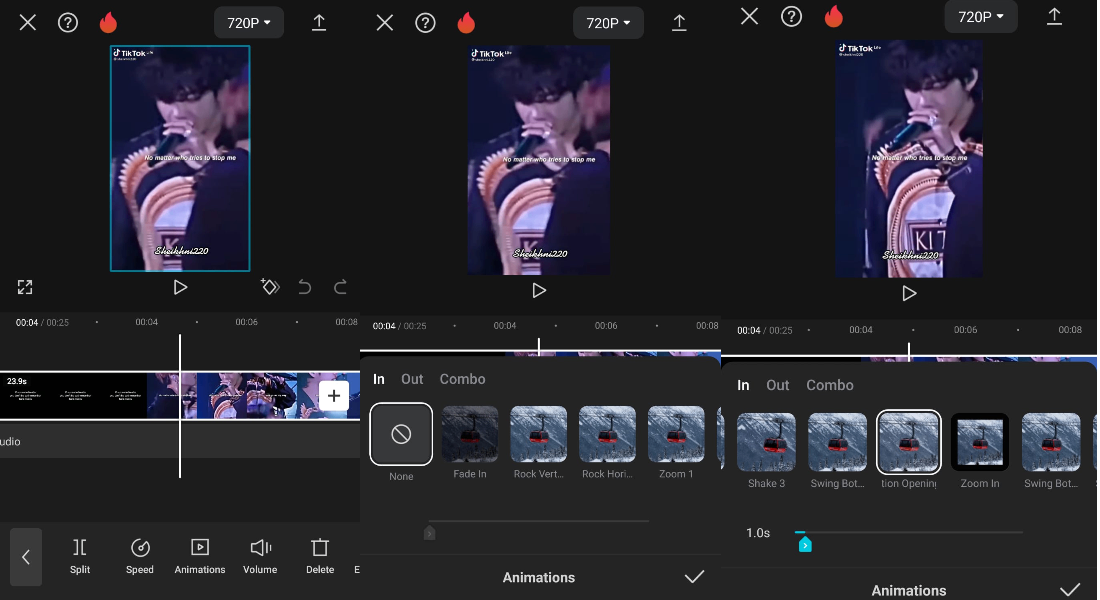Close the editor in the left screen
Screen dimensions: 1100x600
pos(27,22)
